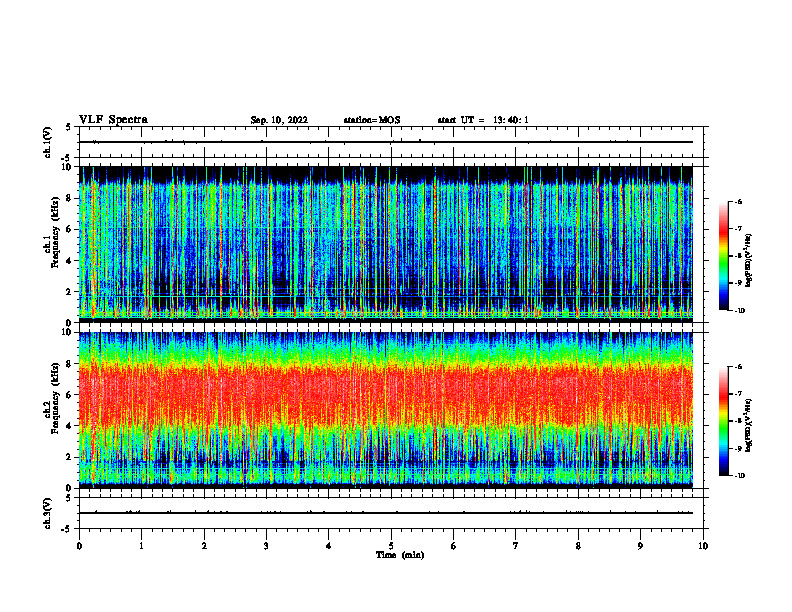Click the "6" kHz tick on ch.1 axis

(x=70, y=229)
